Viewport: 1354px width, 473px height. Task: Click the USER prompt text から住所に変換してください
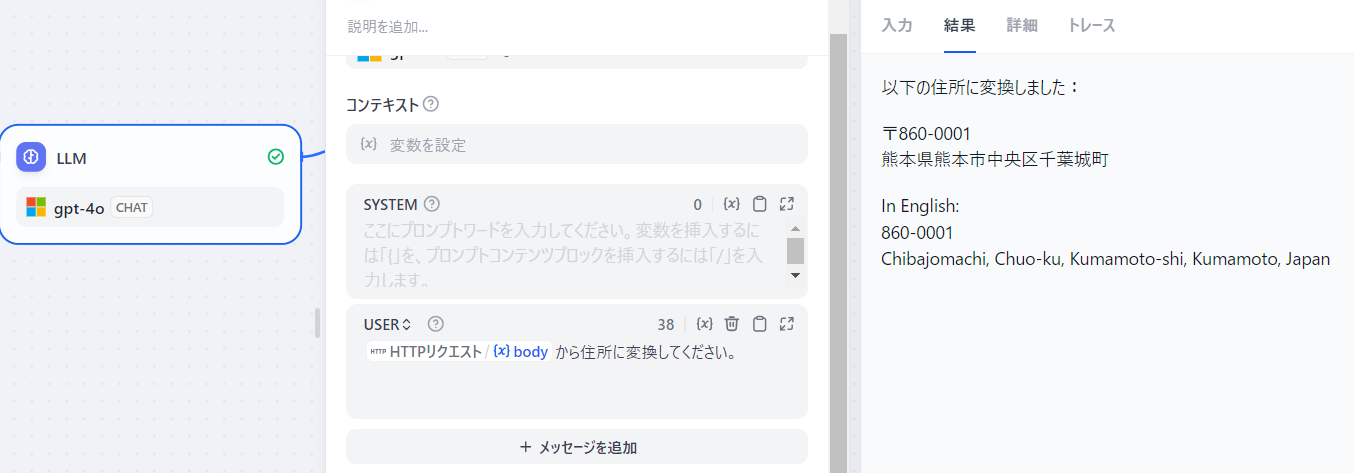(646, 352)
